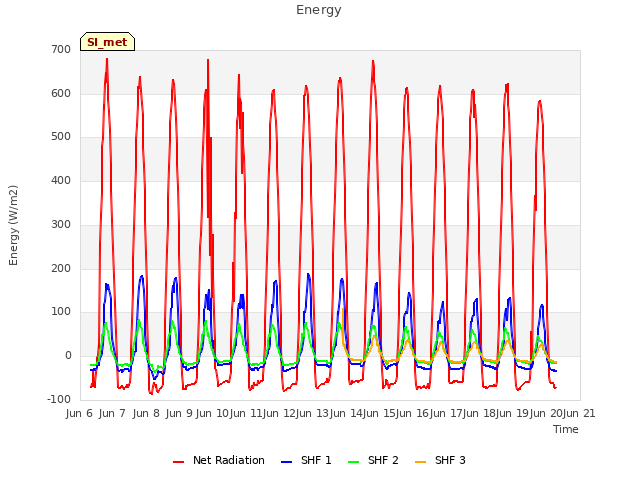Click the Jun 7 x-axis tick label
640x480 pixels.
click(112, 413)
